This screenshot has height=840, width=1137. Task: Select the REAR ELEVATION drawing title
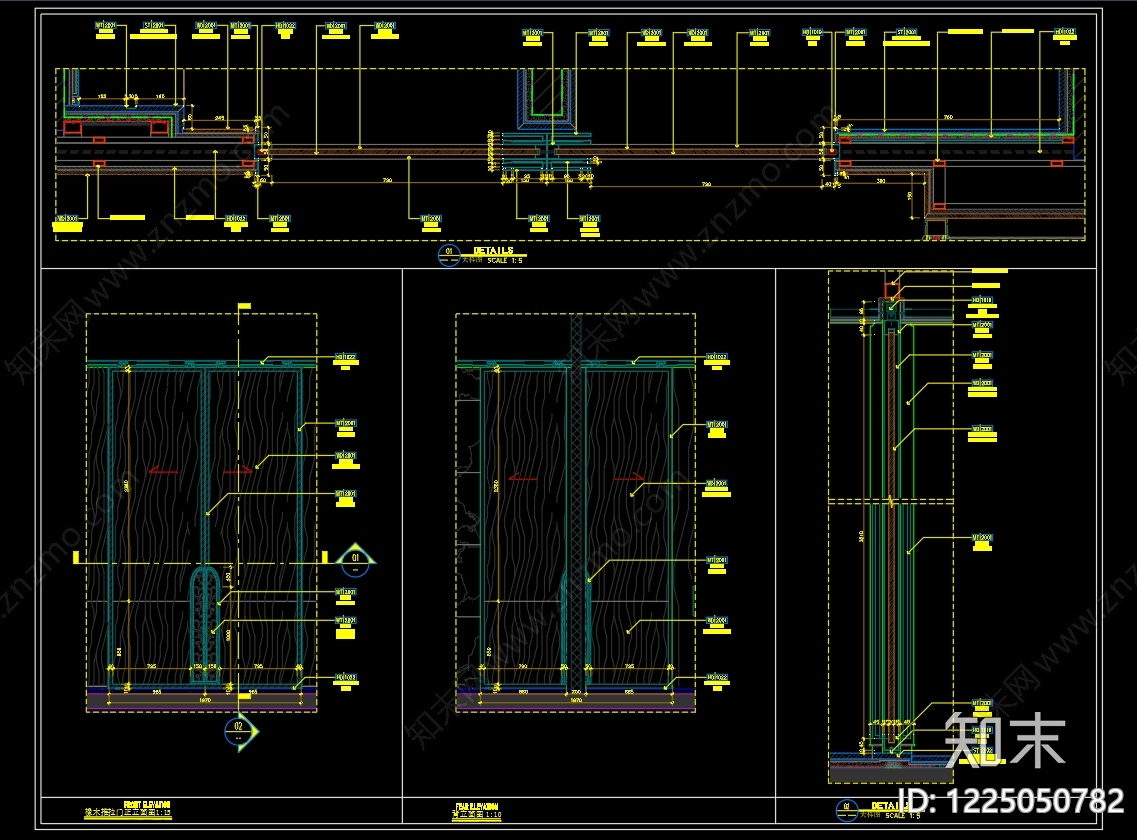[476, 806]
